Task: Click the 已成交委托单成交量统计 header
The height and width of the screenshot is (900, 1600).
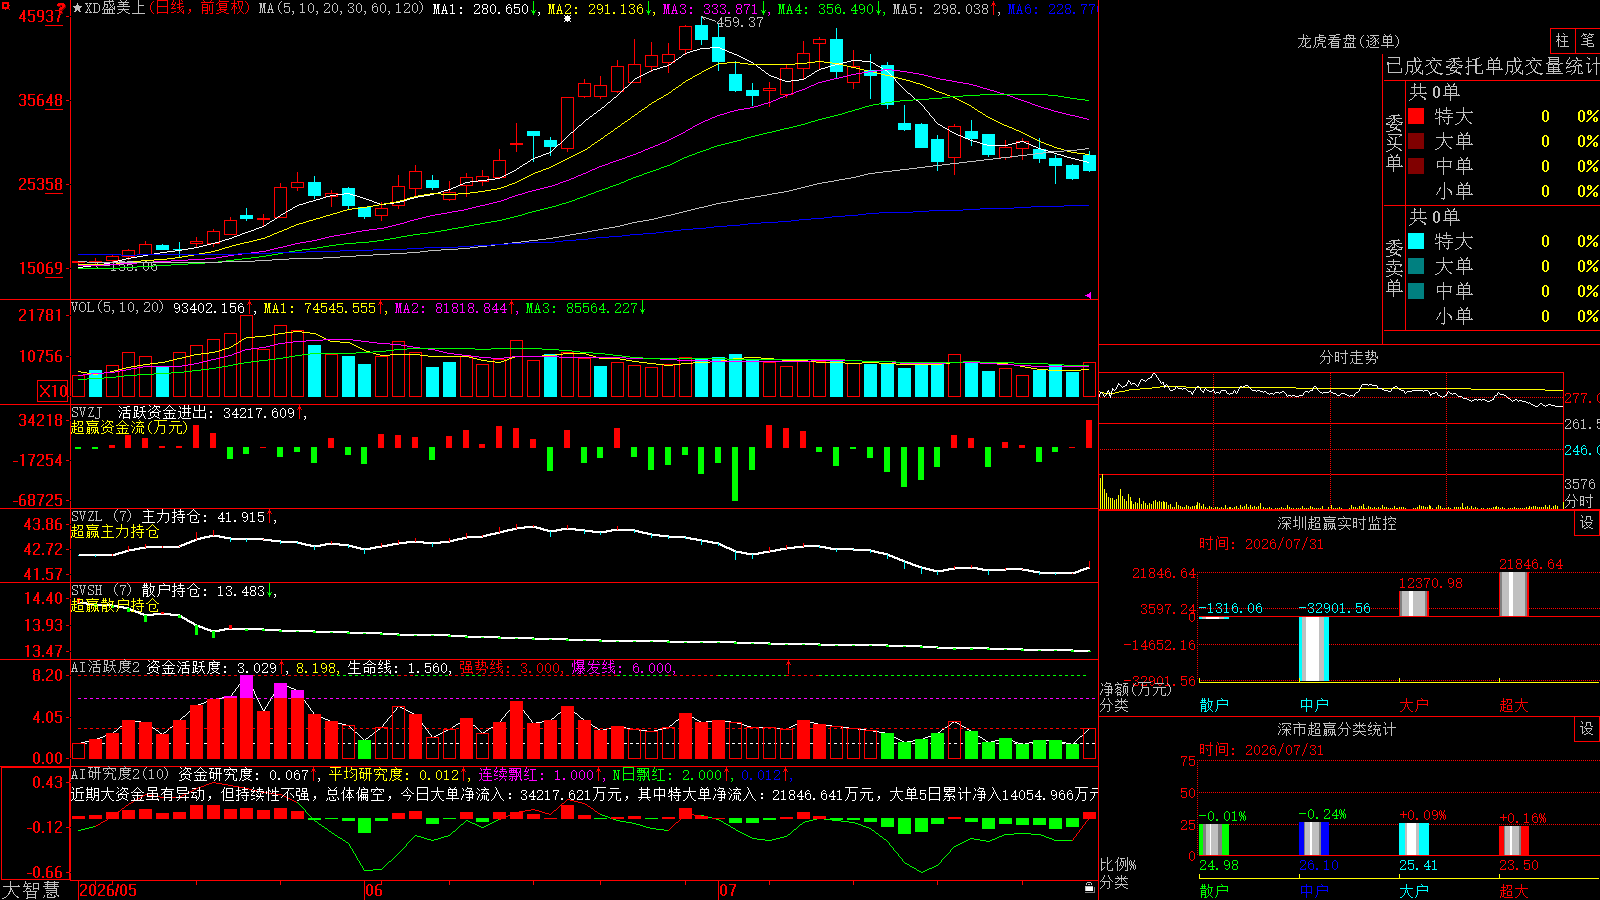Action: 1492,66
